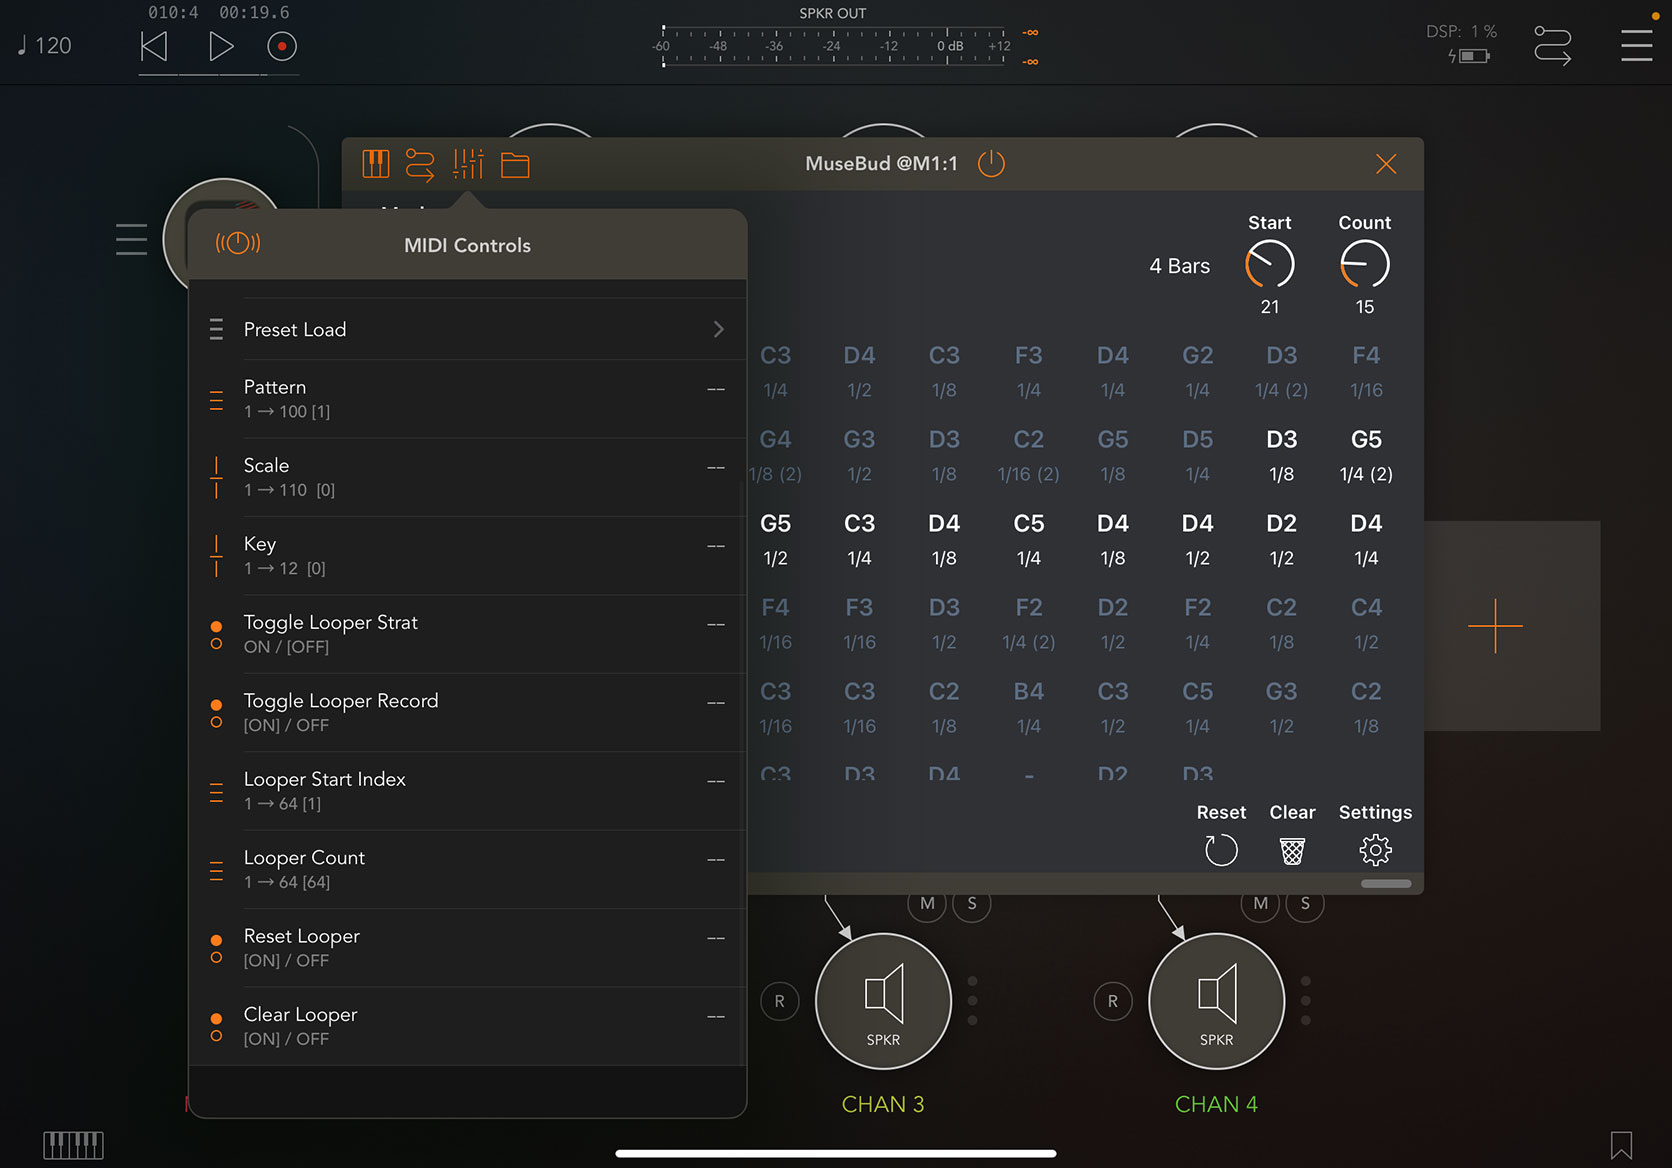Select the MIDI Controls sliders icon
The height and width of the screenshot is (1168, 1672).
pyautogui.click(x=467, y=164)
